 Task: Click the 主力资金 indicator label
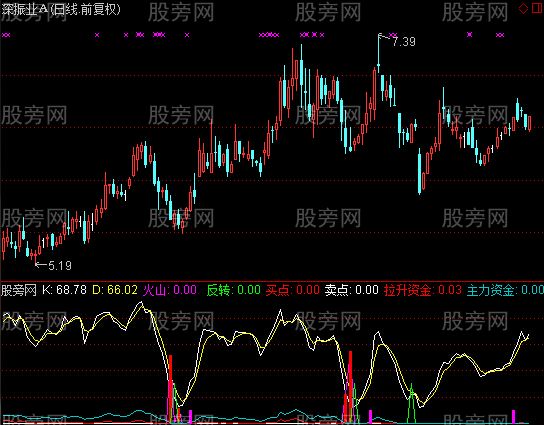(505, 290)
